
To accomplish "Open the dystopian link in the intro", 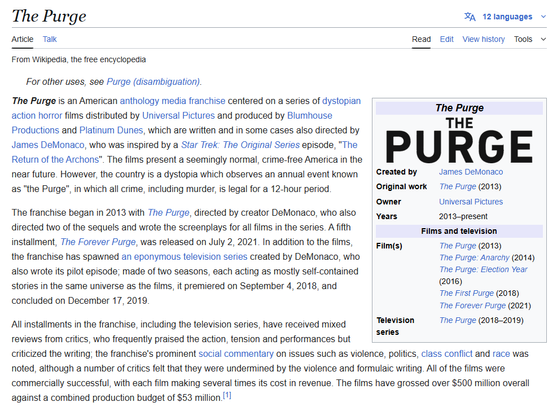I will point(341,101).
